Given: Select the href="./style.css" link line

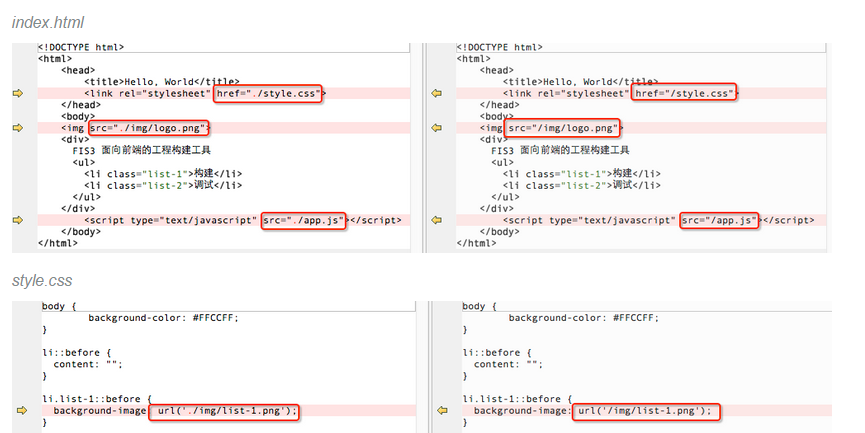Looking at the screenshot, I should point(224,93).
